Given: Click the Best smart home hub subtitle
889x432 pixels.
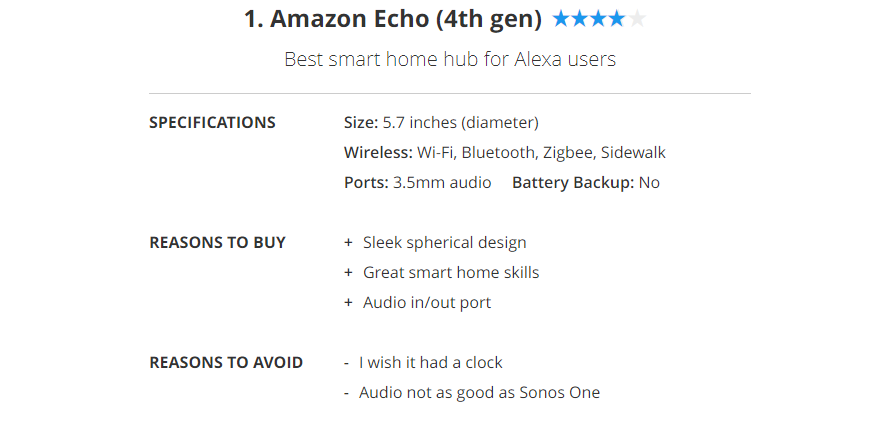Looking at the screenshot, I should (x=450, y=59).
